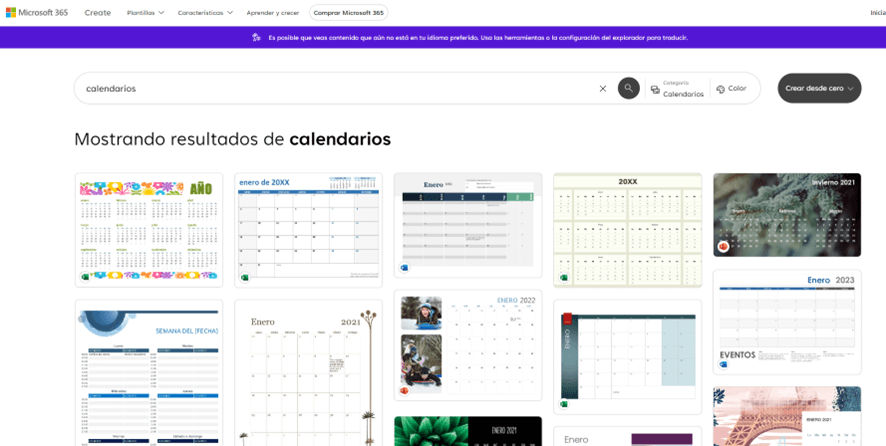Click Excel icon on floral AÑO template
Image resolution: width=886 pixels, height=446 pixels.
pos(85,277)
